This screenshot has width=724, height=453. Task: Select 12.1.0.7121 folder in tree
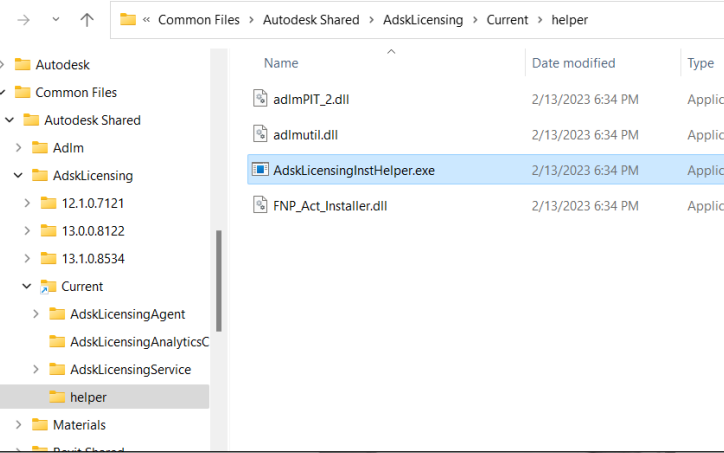pyautogui.click(x=93, y=203)
